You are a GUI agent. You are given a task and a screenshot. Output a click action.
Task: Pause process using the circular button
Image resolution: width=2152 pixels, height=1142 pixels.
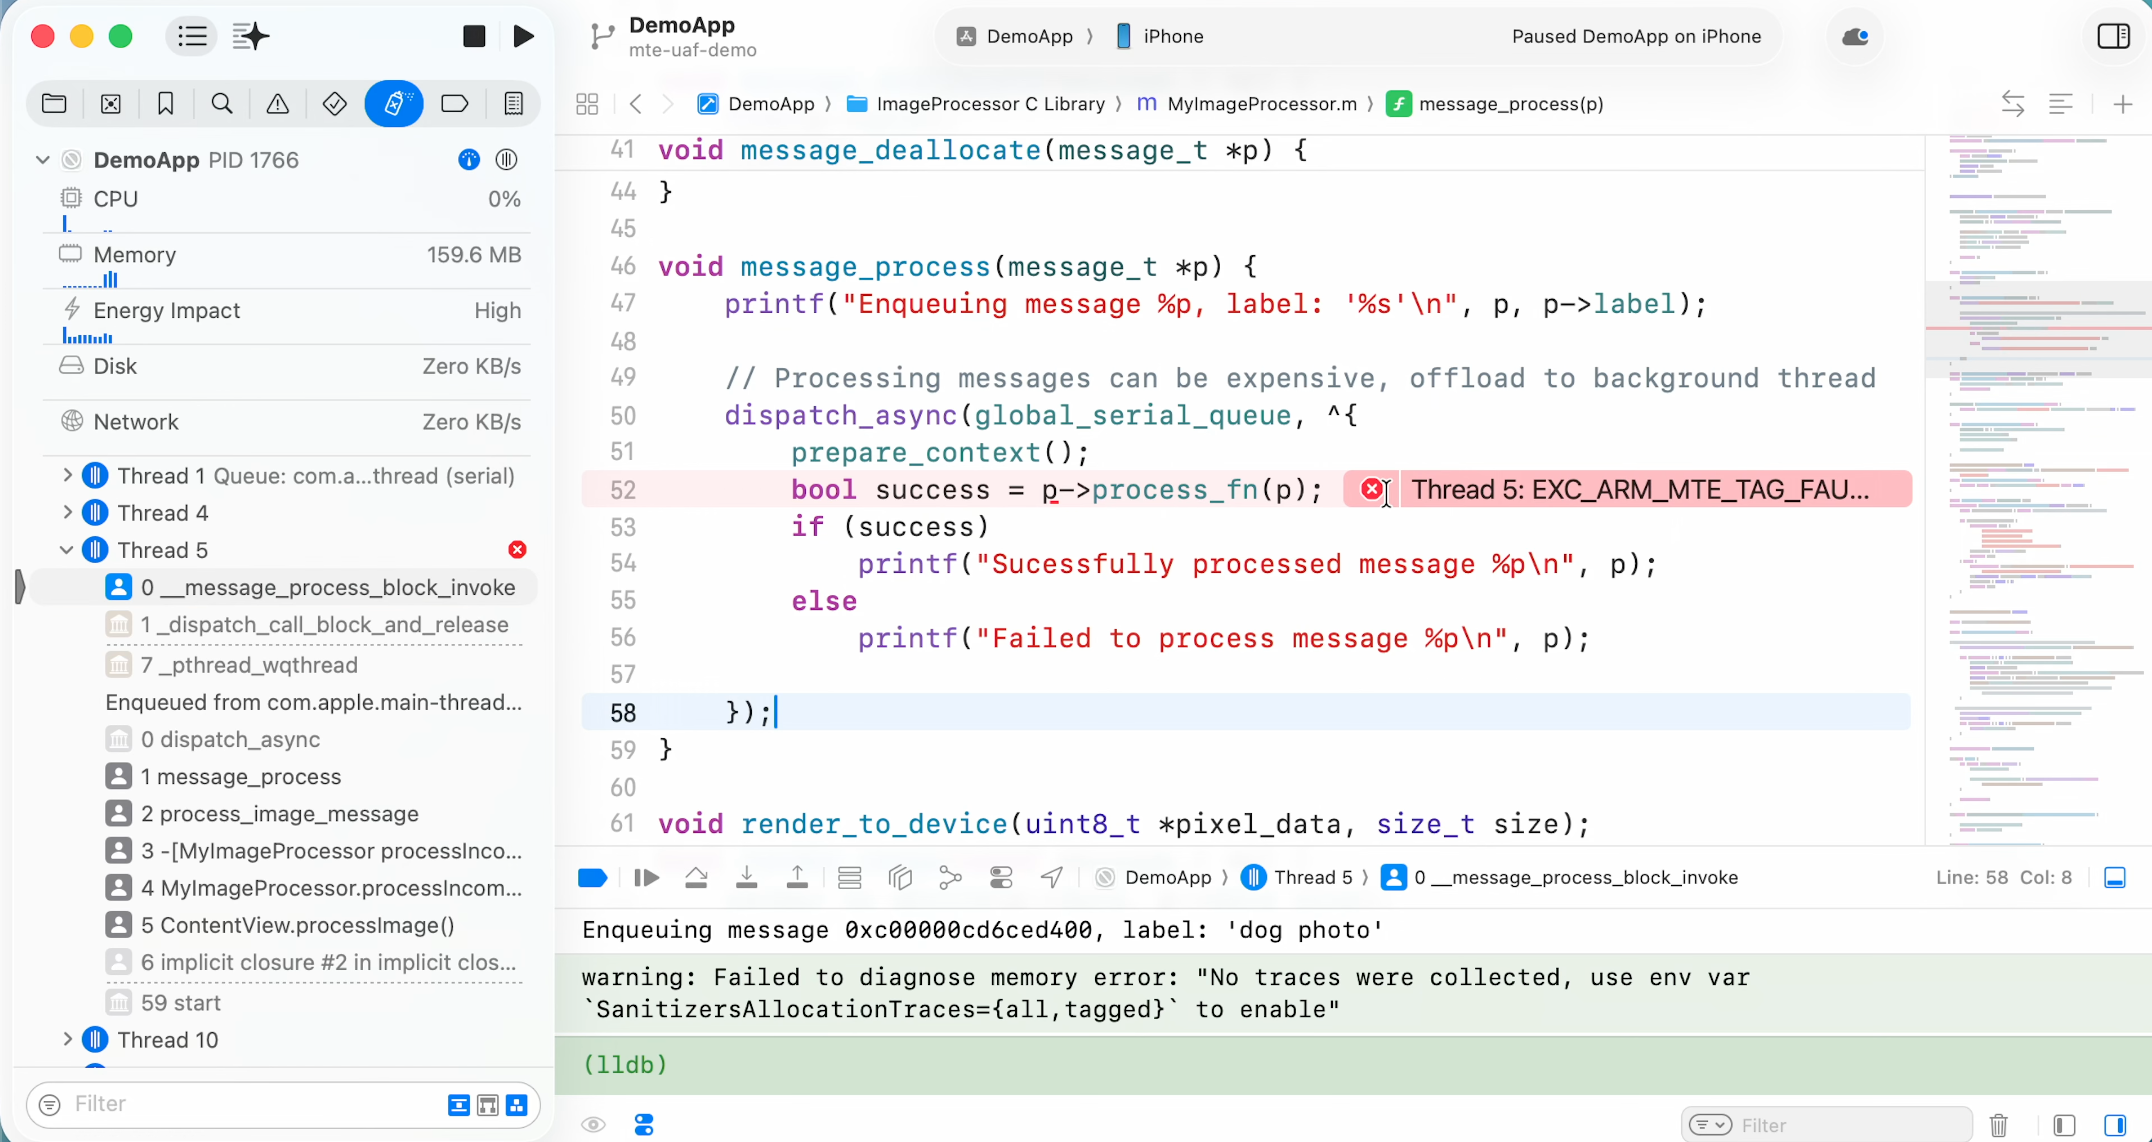click(x=507, y=160)
